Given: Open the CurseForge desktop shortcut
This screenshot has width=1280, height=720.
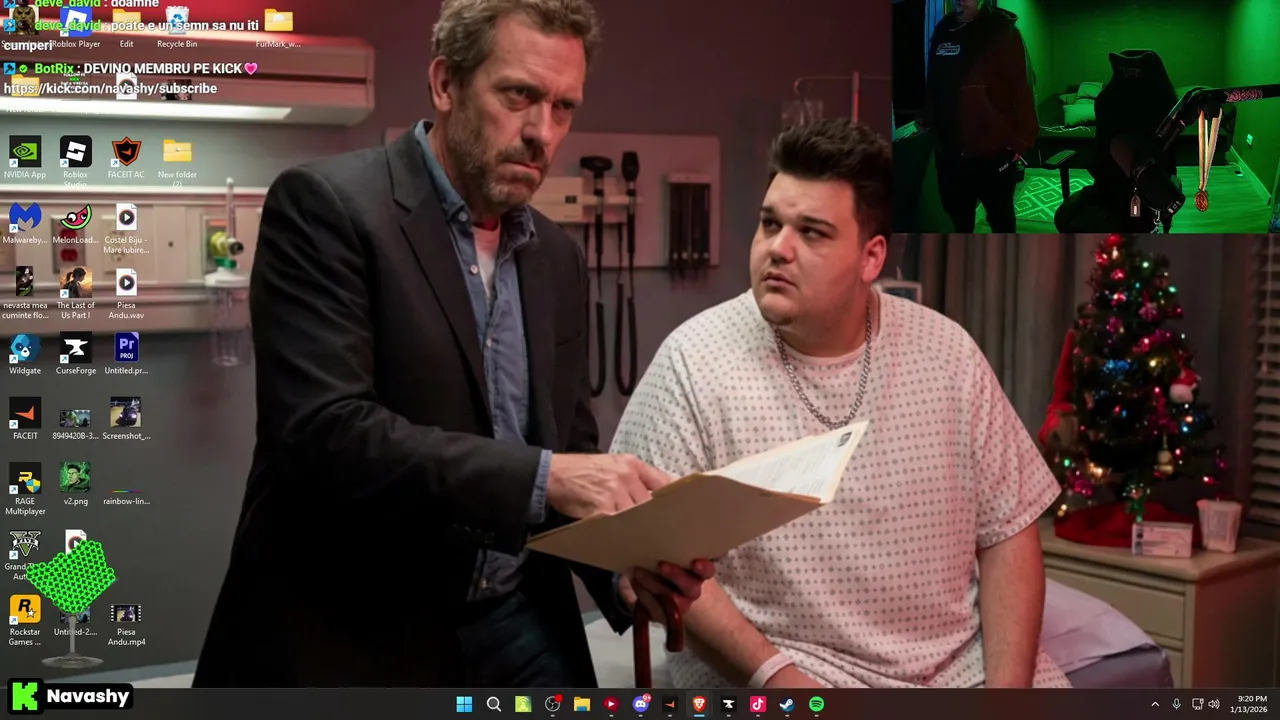Looking at the screenshot, I should click(75, 354).
